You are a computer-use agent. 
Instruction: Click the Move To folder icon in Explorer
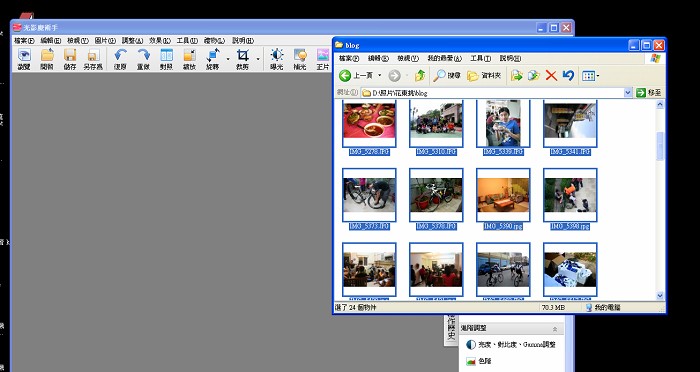(517, 76)
